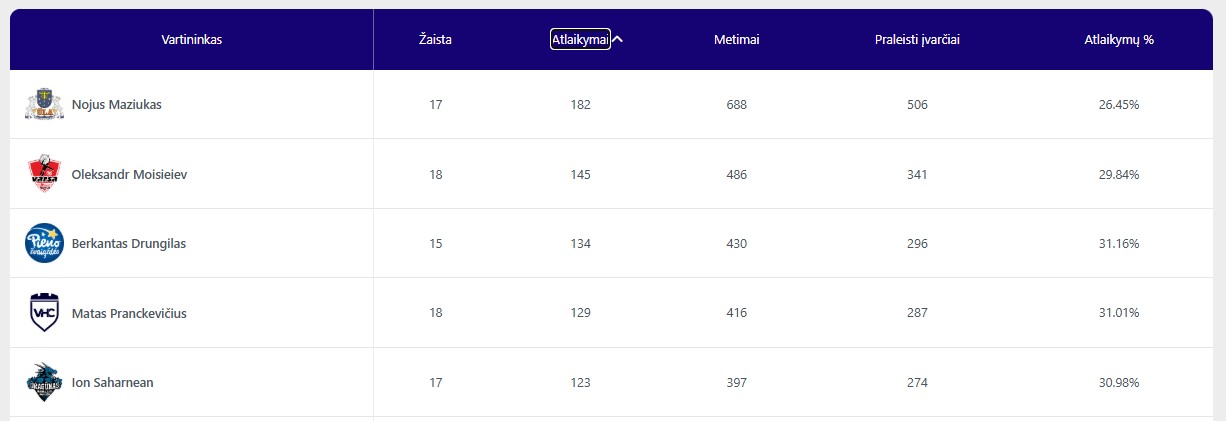The height and width of the screenshot is (421, 1226).
Task: Click Oleksandr Moisieiev club crest icon
Action: tap(44, 174)
